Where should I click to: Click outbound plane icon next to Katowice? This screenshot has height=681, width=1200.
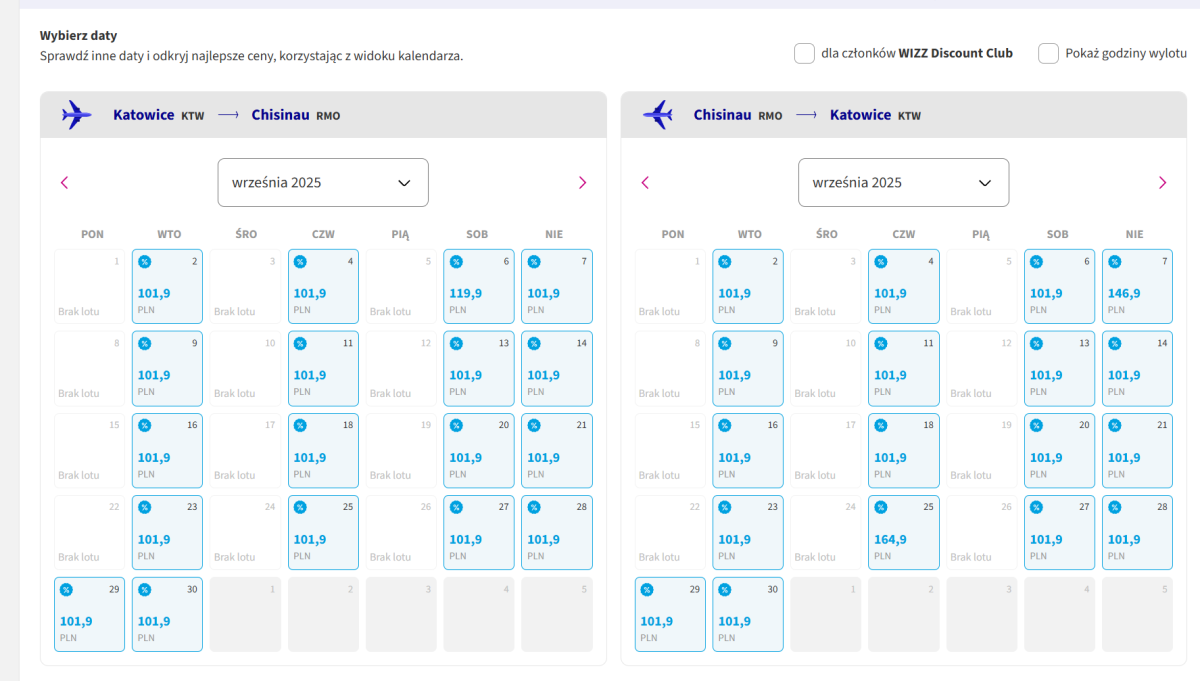(x=76, y=115)
